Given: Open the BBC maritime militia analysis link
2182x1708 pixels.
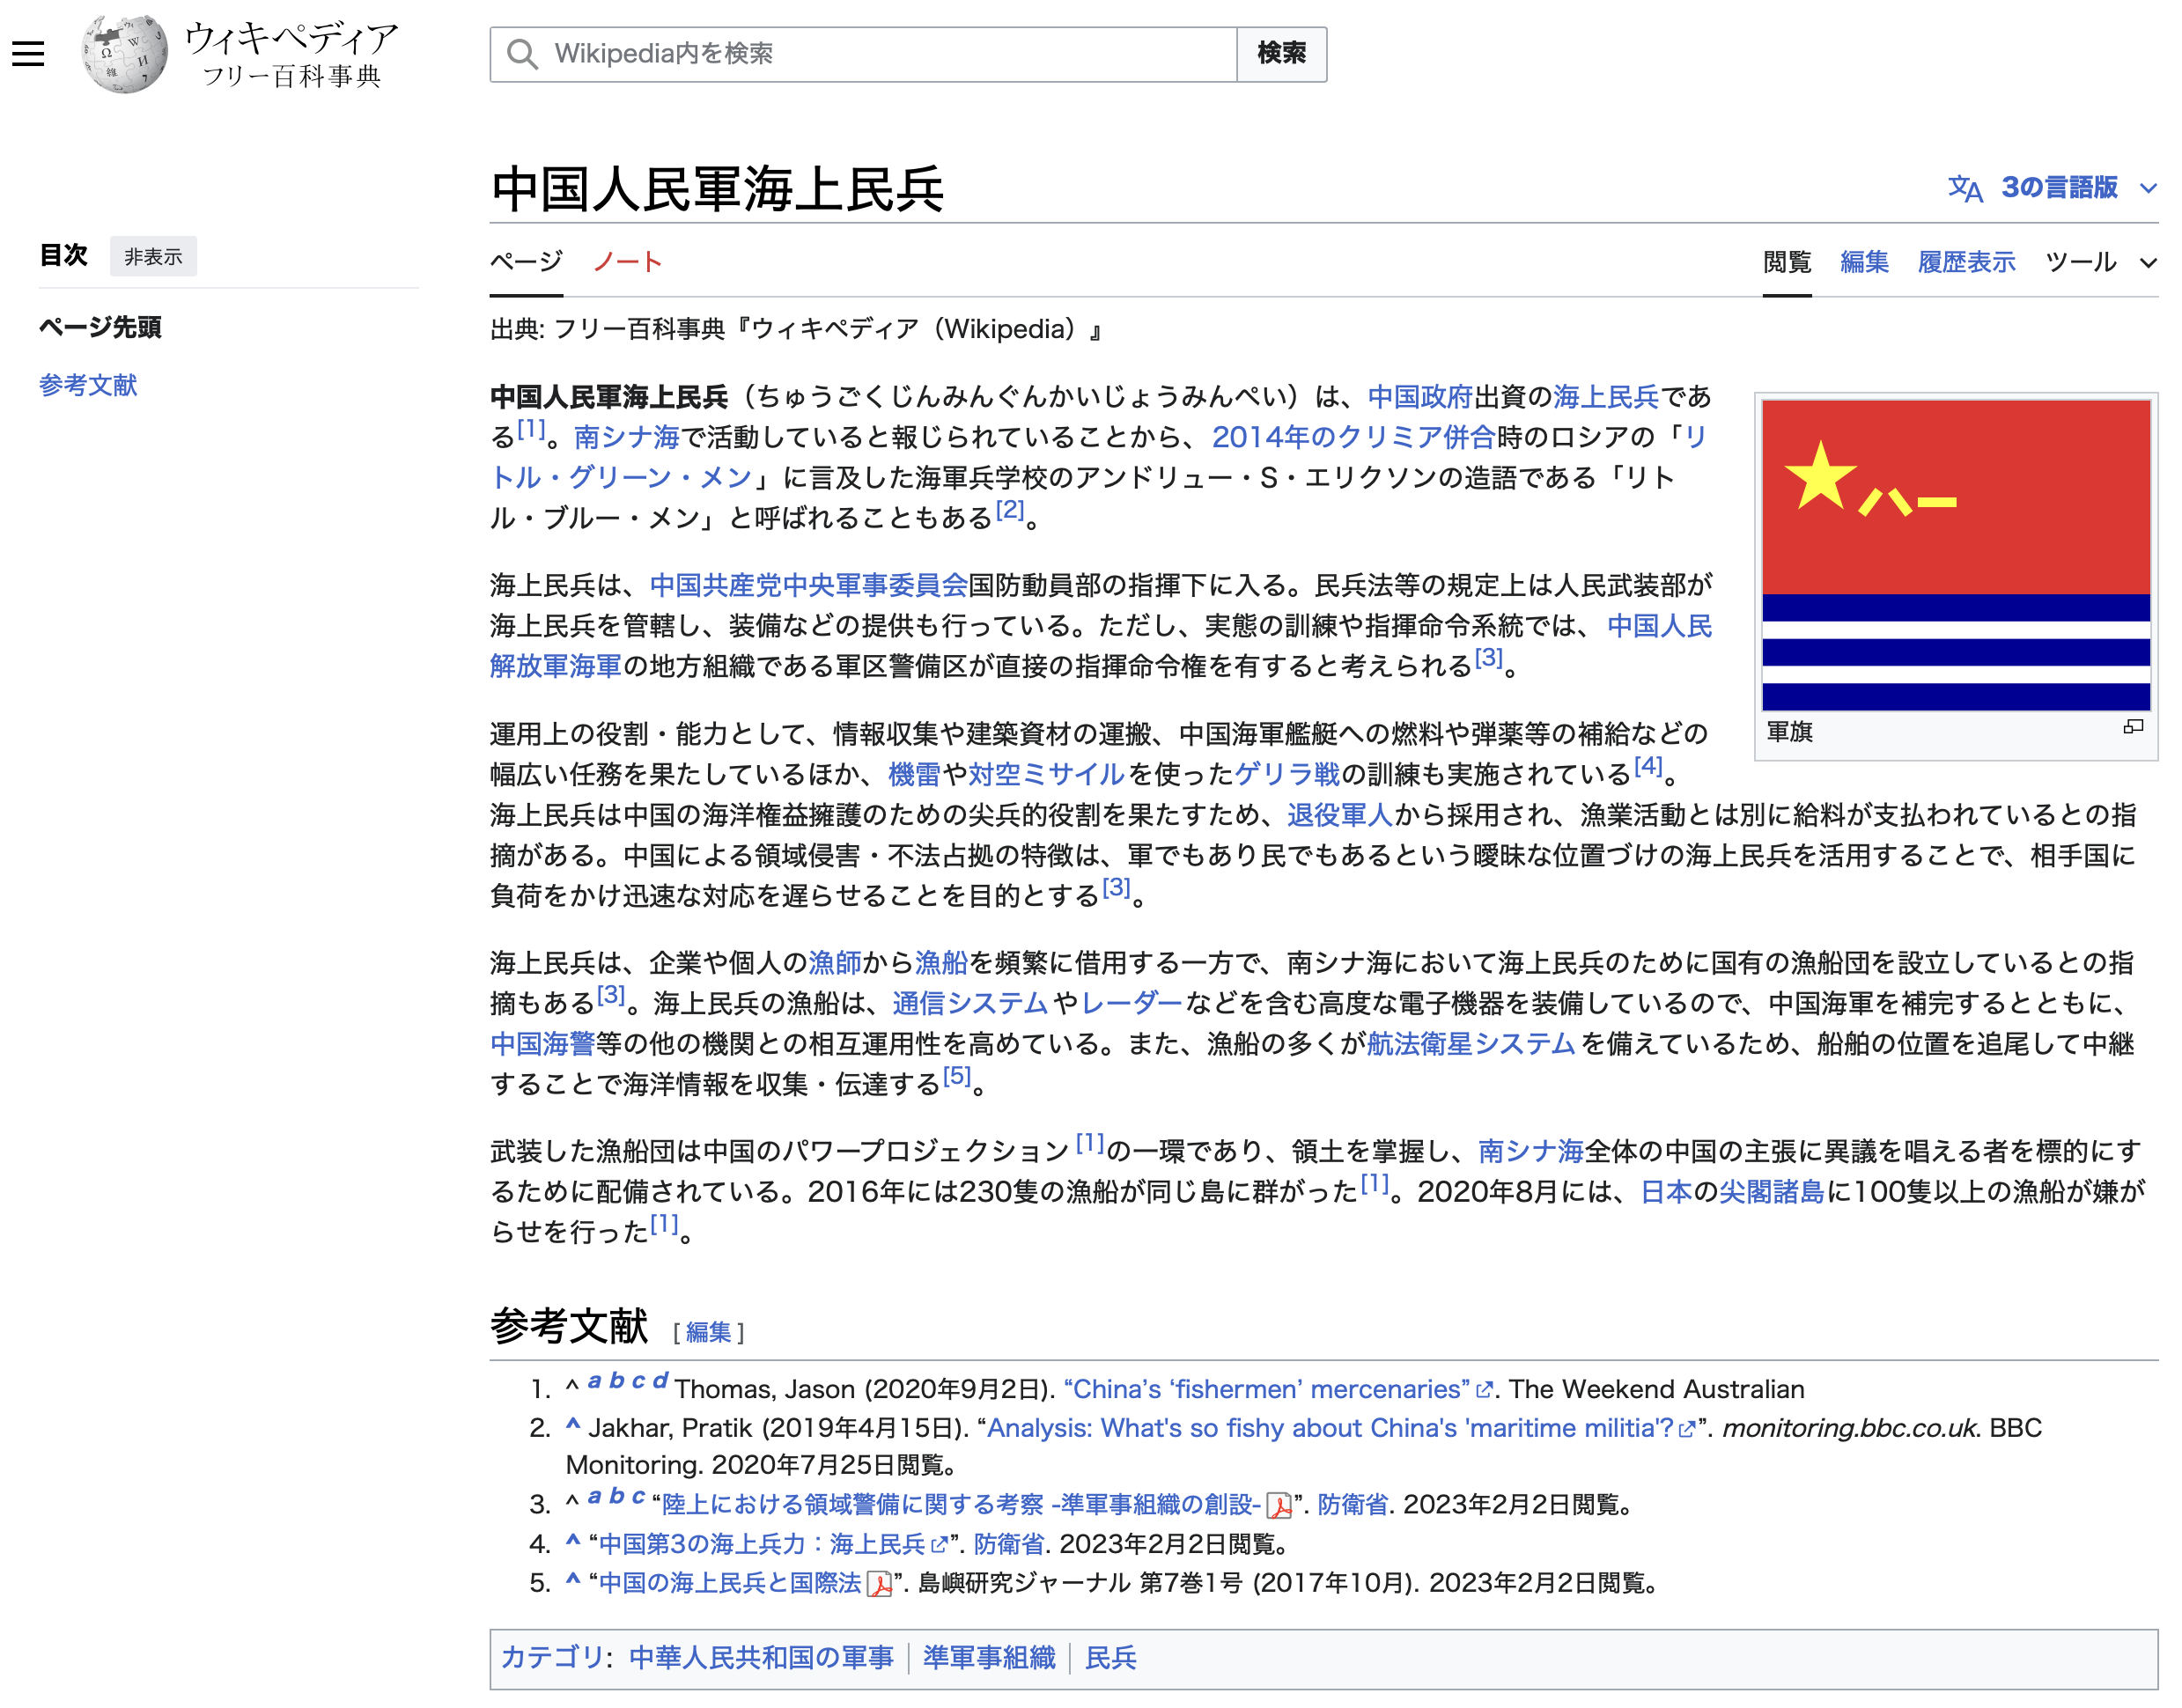Looking at the screenshot, I should [x=1330, y=1429].
